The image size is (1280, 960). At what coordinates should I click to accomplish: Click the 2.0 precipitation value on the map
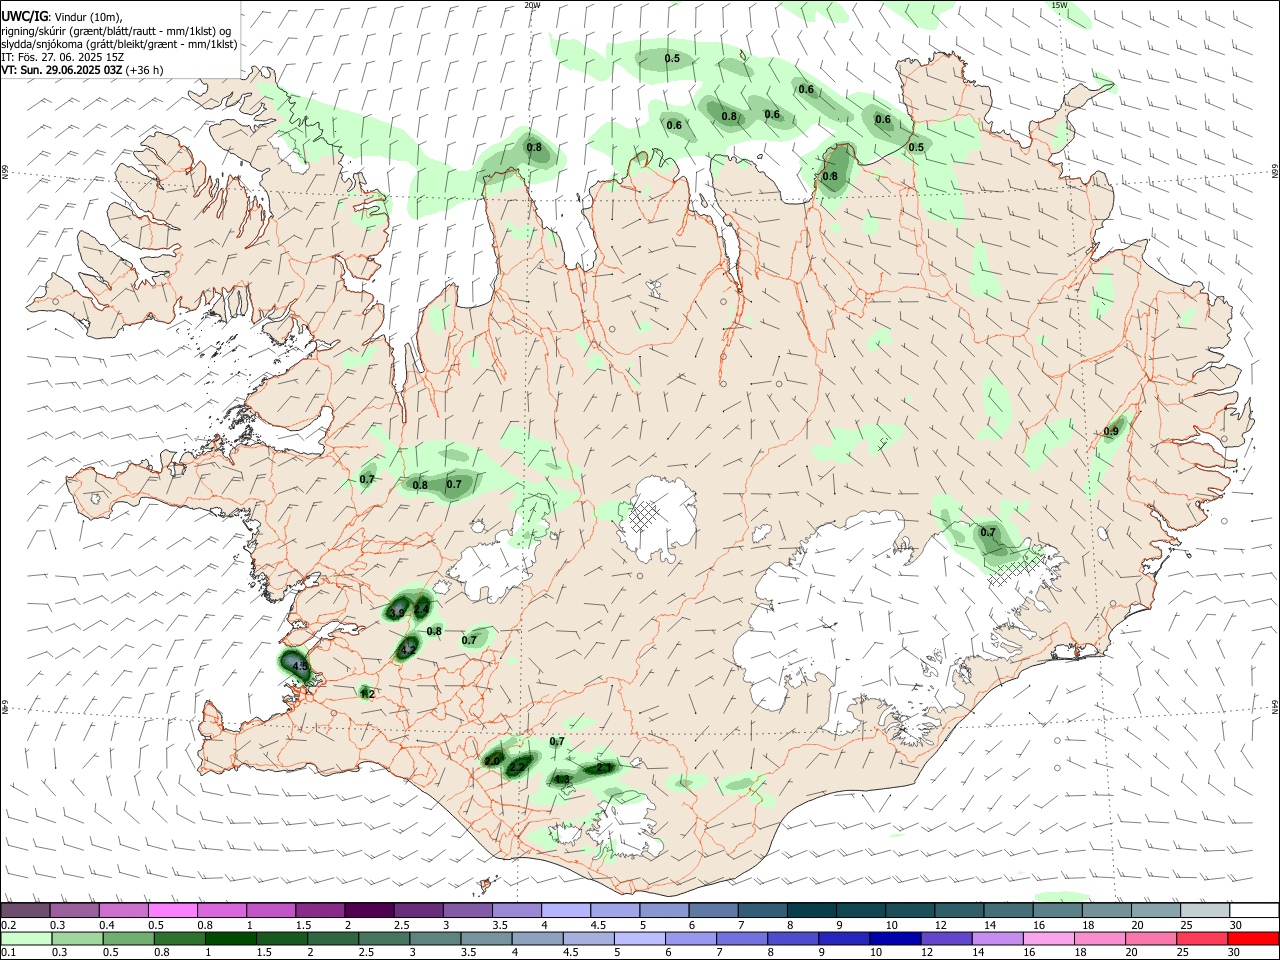(492, 760)
